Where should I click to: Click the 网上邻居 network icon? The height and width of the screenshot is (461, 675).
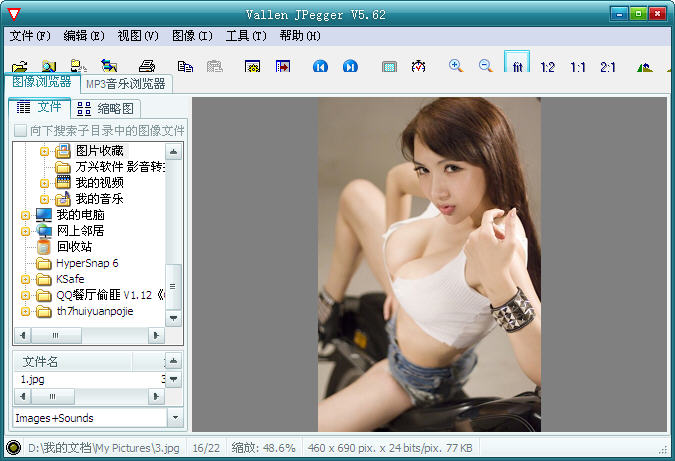[43, 231]
